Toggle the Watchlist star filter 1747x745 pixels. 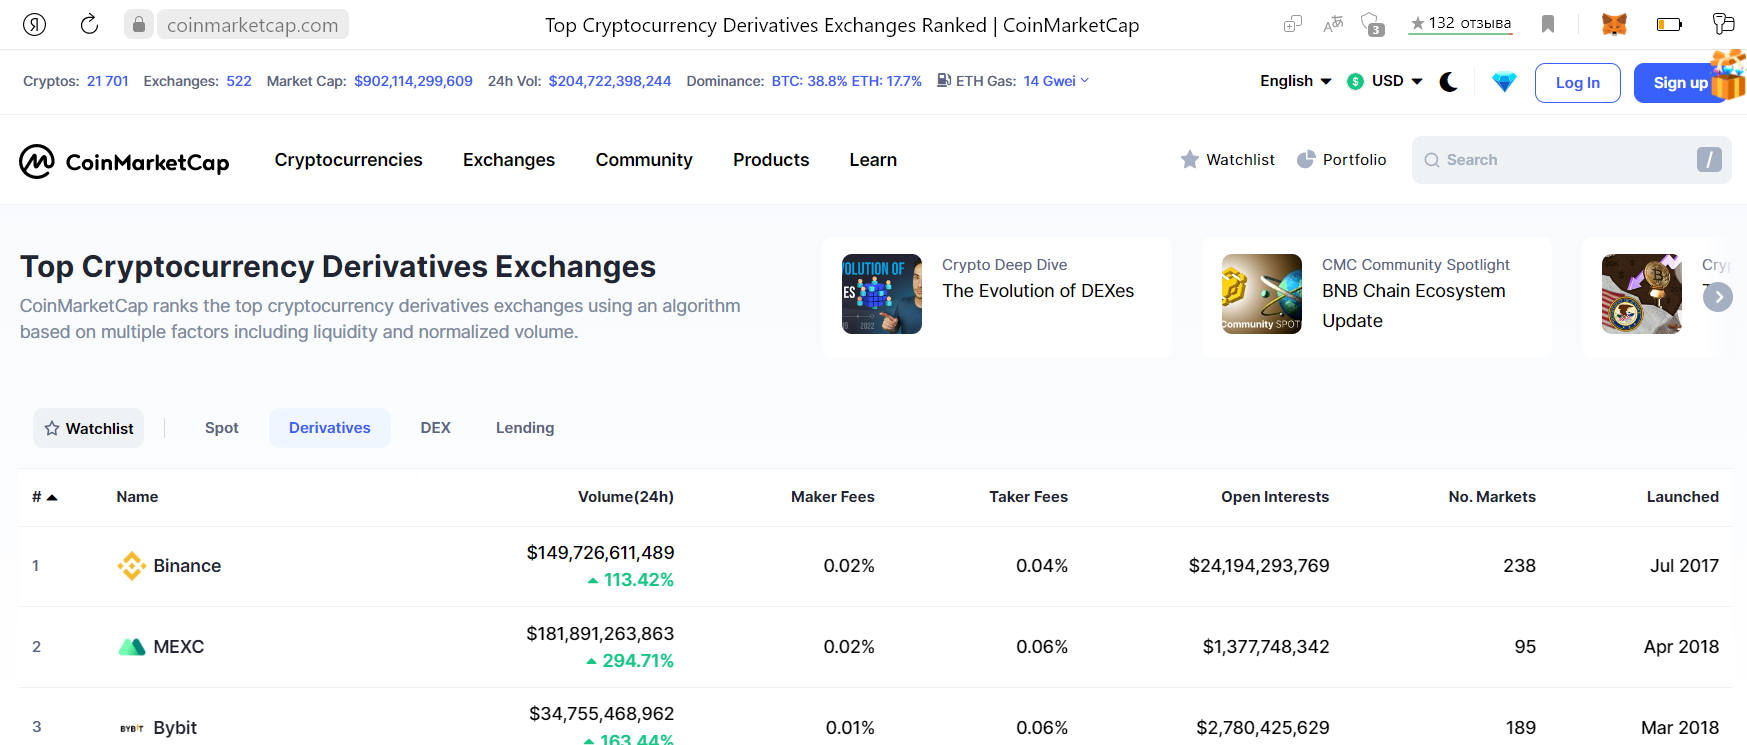[89, 428]
